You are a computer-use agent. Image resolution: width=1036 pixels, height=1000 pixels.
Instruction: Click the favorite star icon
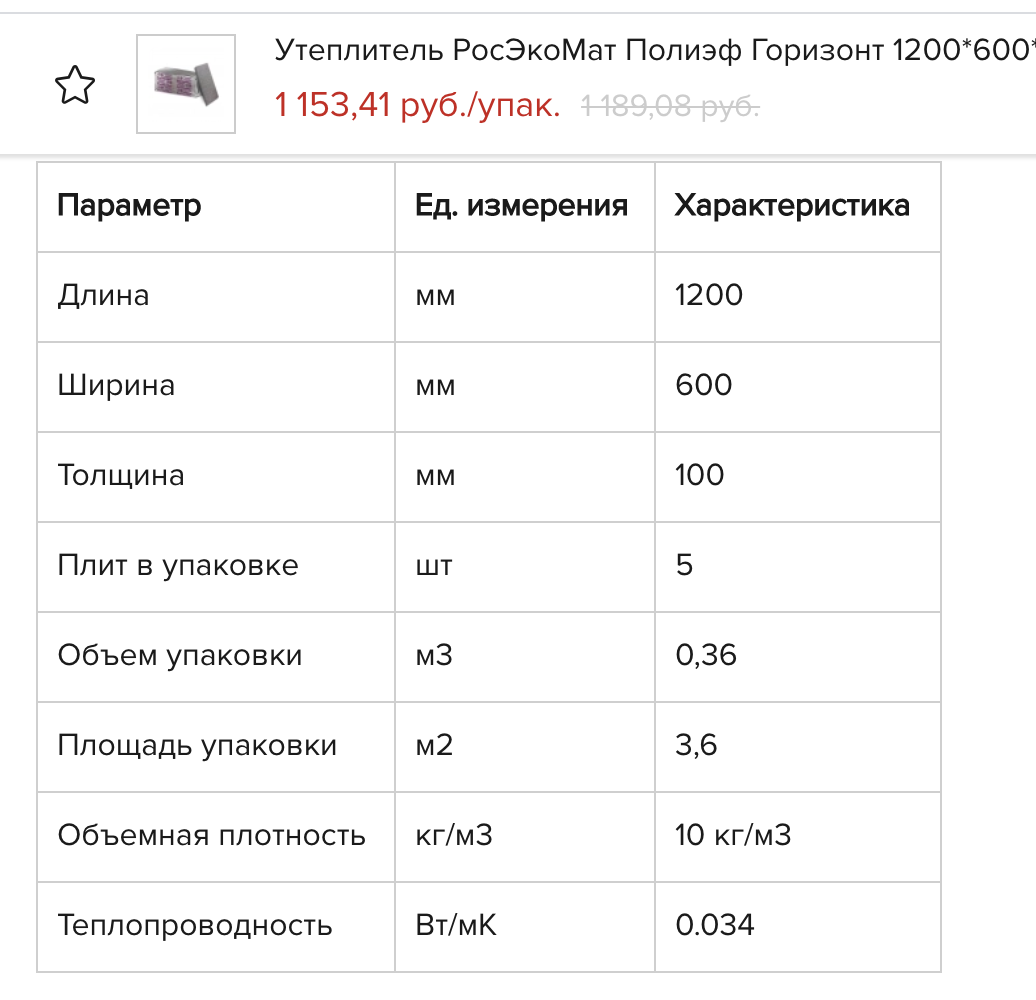point(75,86)
